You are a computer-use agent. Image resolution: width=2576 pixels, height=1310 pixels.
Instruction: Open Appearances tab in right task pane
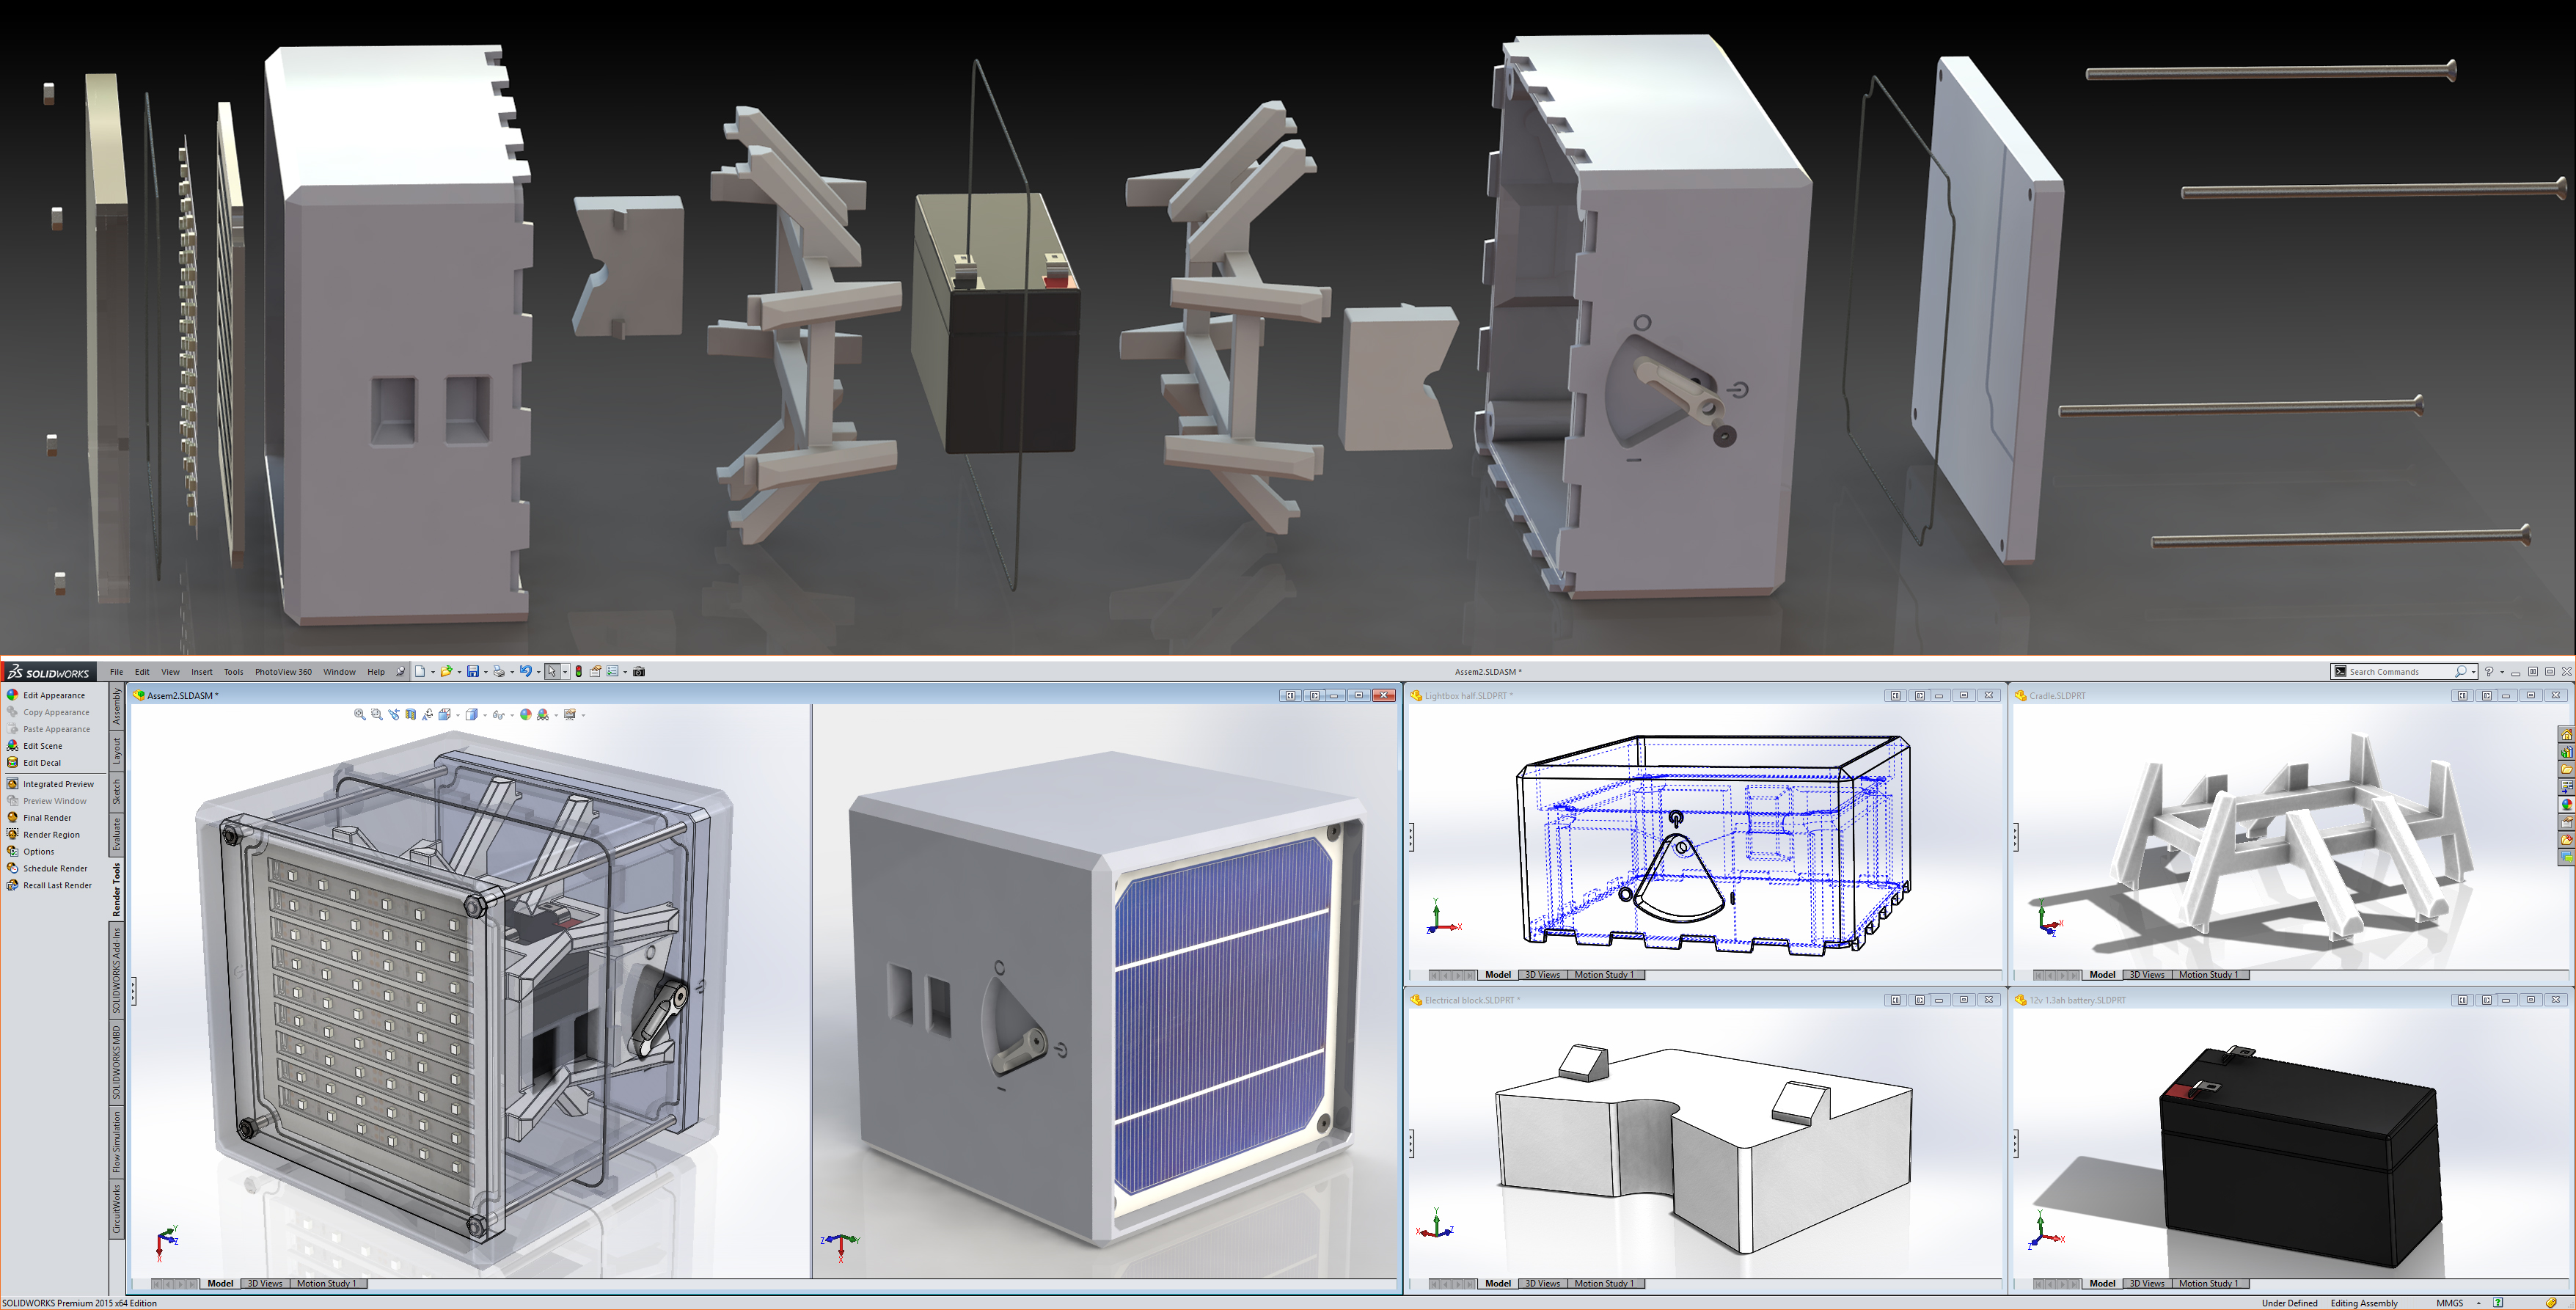coord(2567,804)
